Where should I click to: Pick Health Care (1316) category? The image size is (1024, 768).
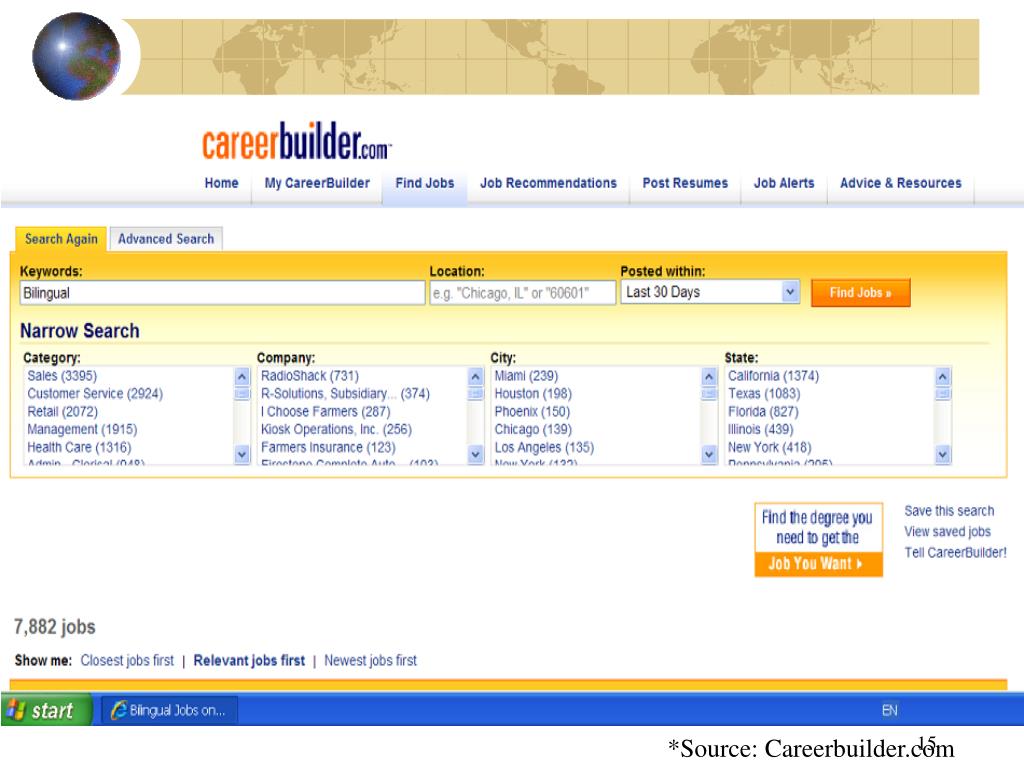click(x=79, y=447)
